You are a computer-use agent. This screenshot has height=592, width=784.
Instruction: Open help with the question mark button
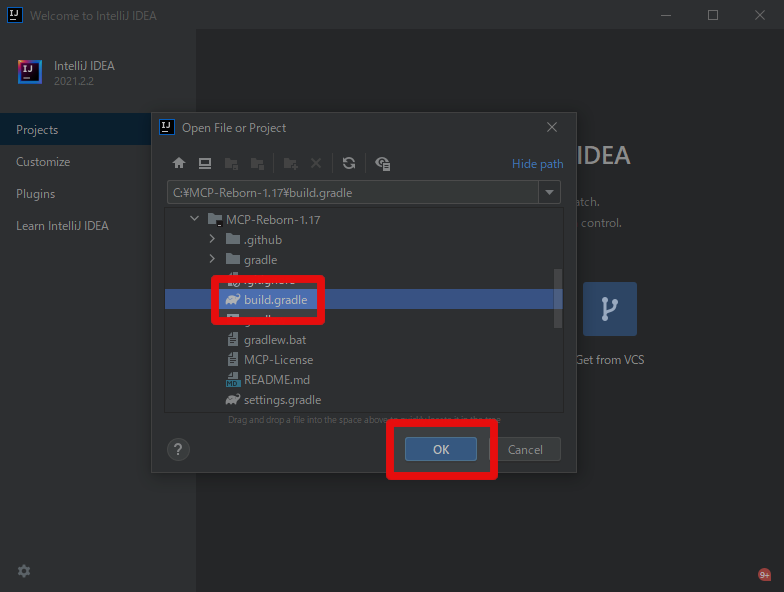178,449
